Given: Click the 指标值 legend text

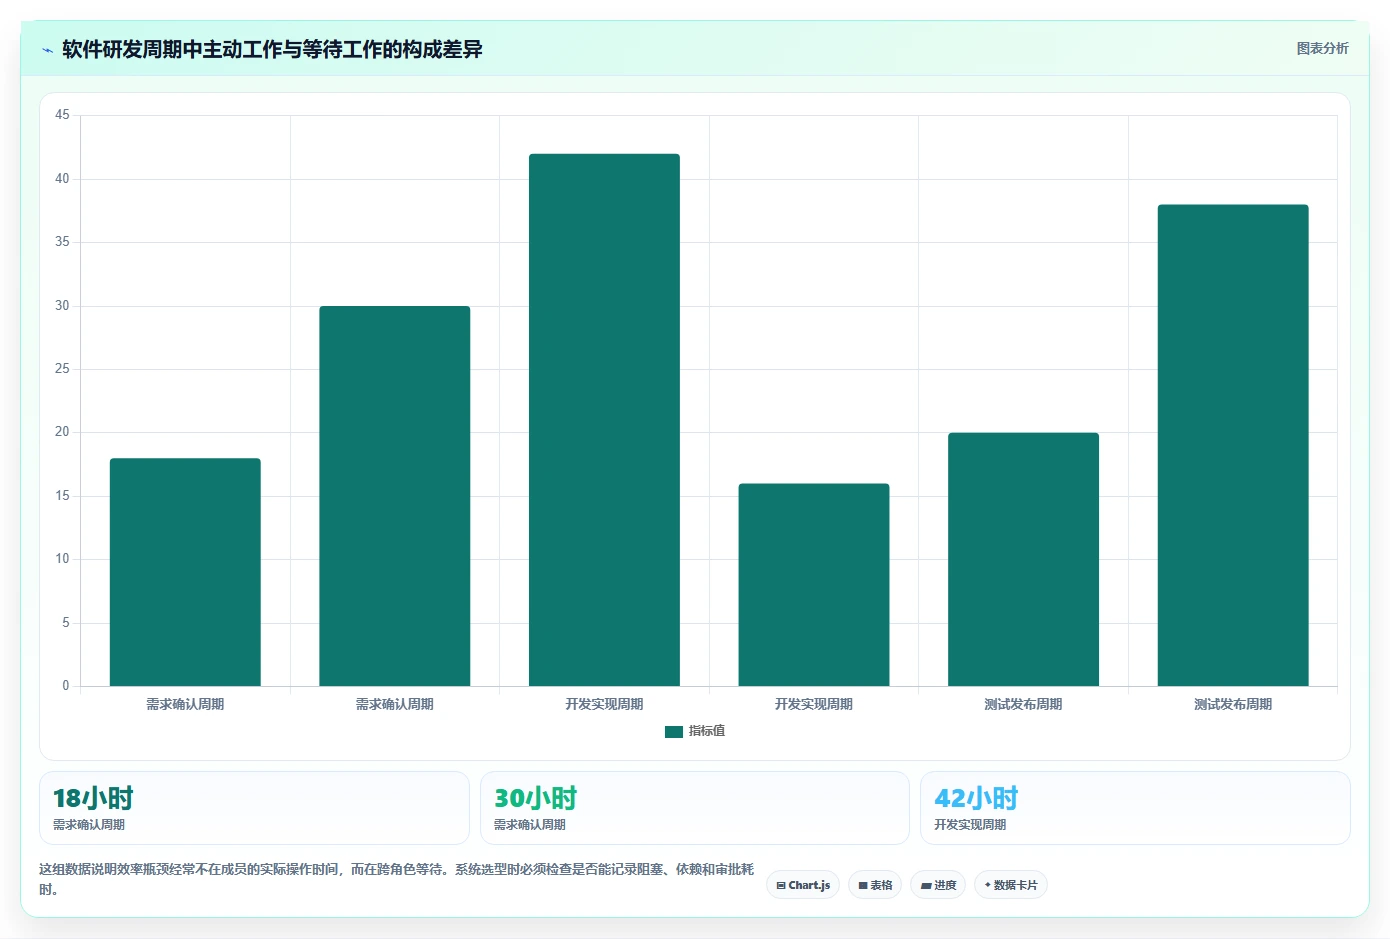Looking at the screenshot, I should [707, 731].
